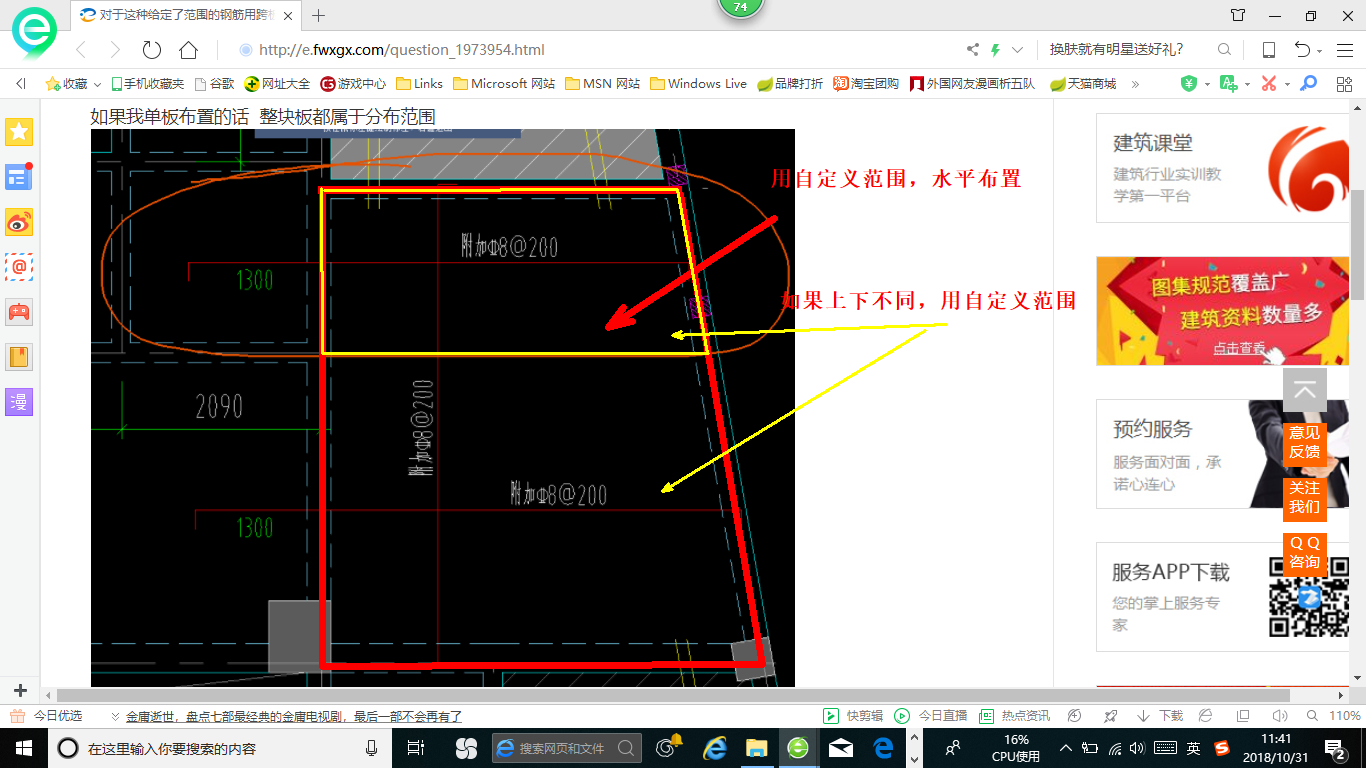Open the 天猫商城 bookmark

(1083, 84)
